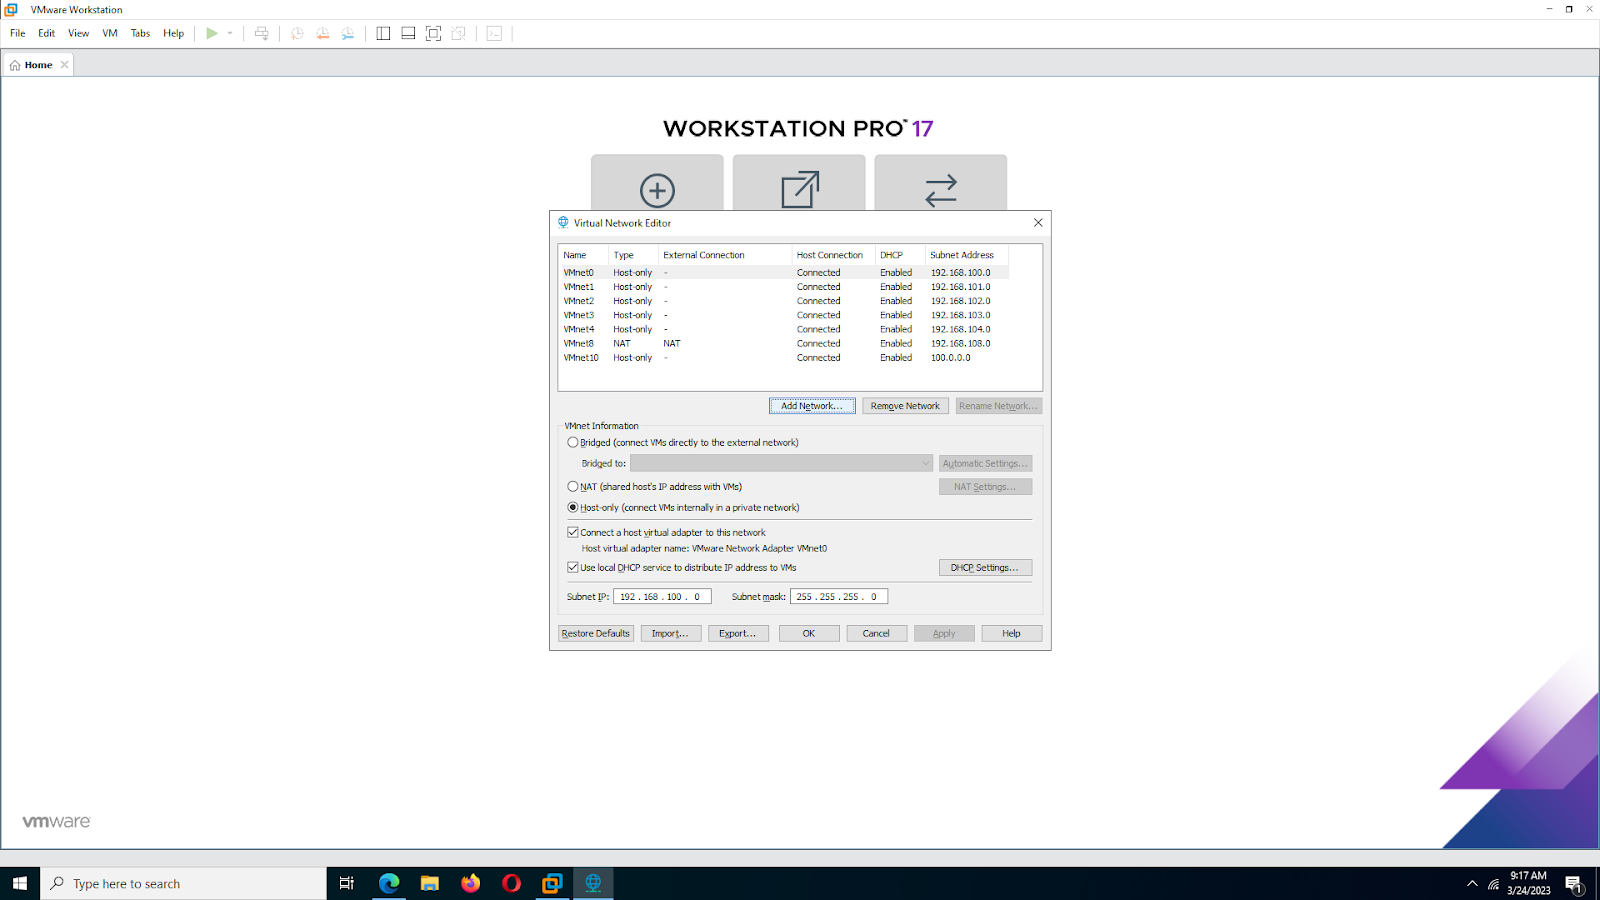
Task: Click the Create New Virtual Machine plus tile
Action: pyautogui.click(x=657, y=183)
